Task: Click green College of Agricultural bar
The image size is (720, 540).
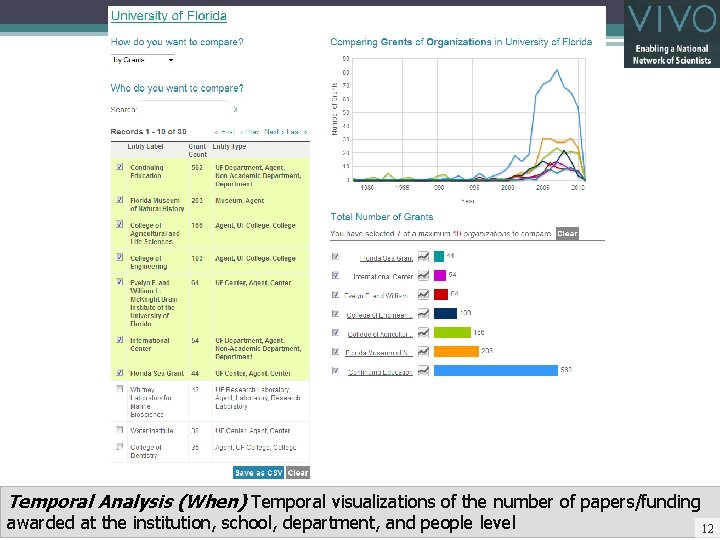Action: 452,332
